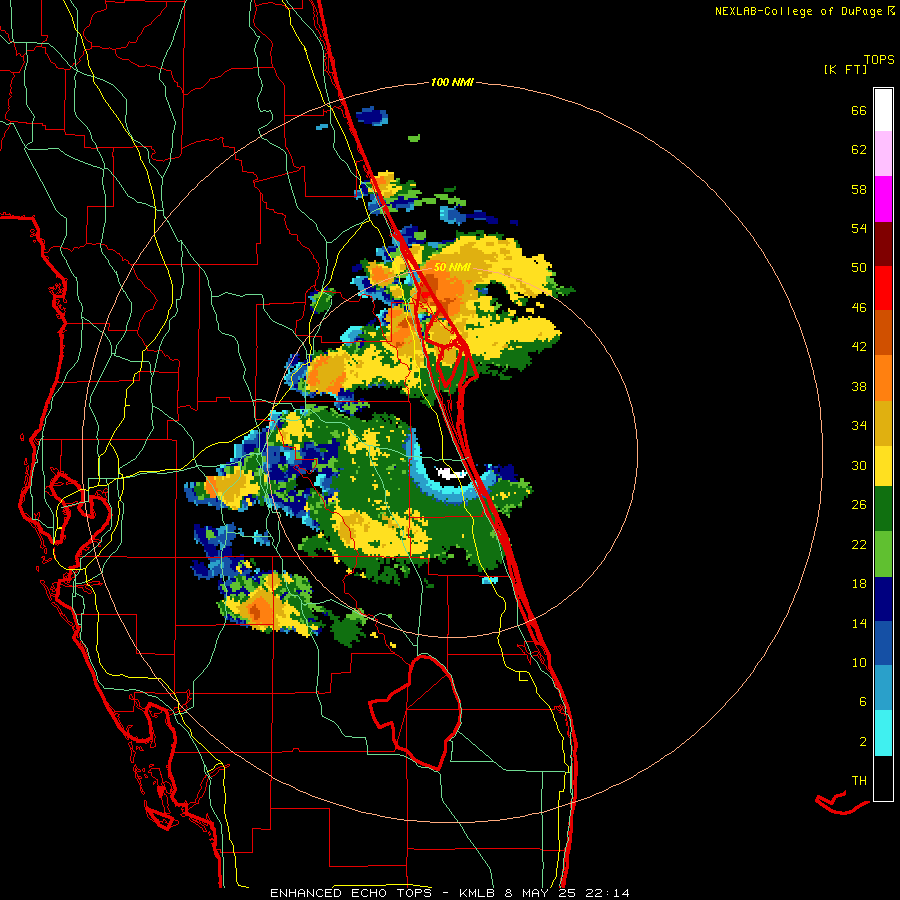Click the white echo patch at radar center
The image size is (900, 900).
[x=451, y=473]
